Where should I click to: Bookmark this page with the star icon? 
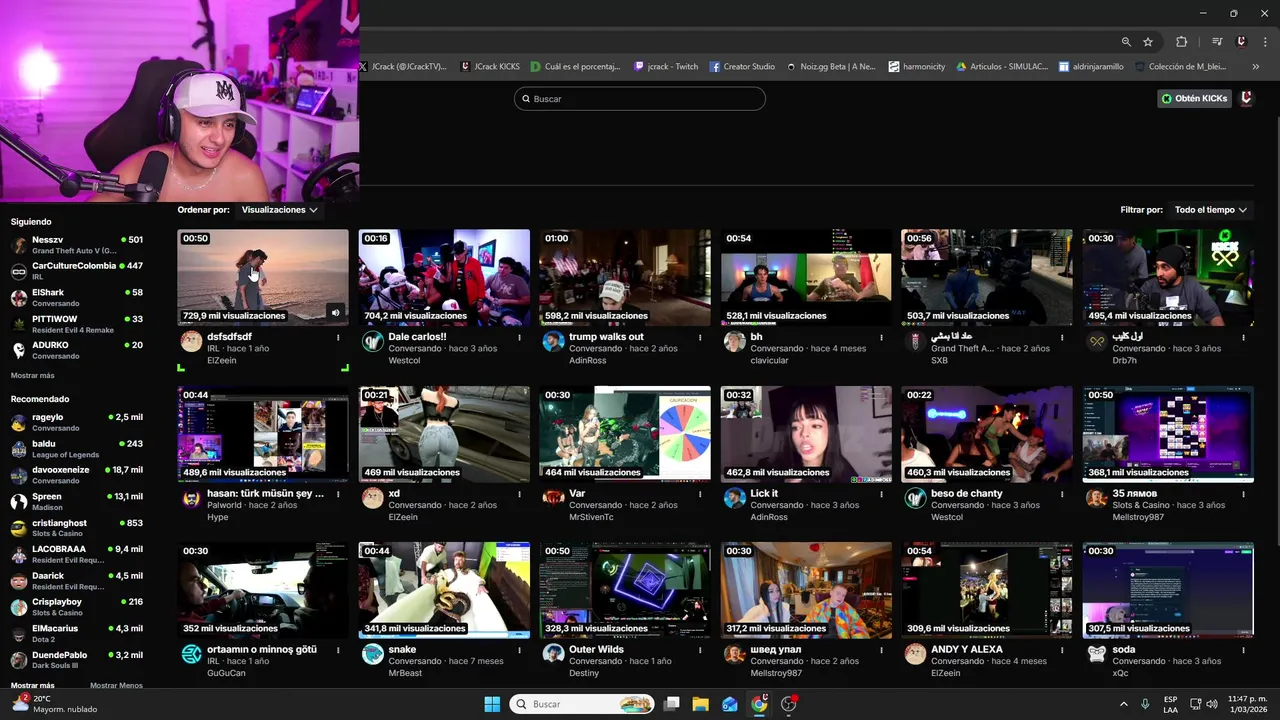[1148, 42]
